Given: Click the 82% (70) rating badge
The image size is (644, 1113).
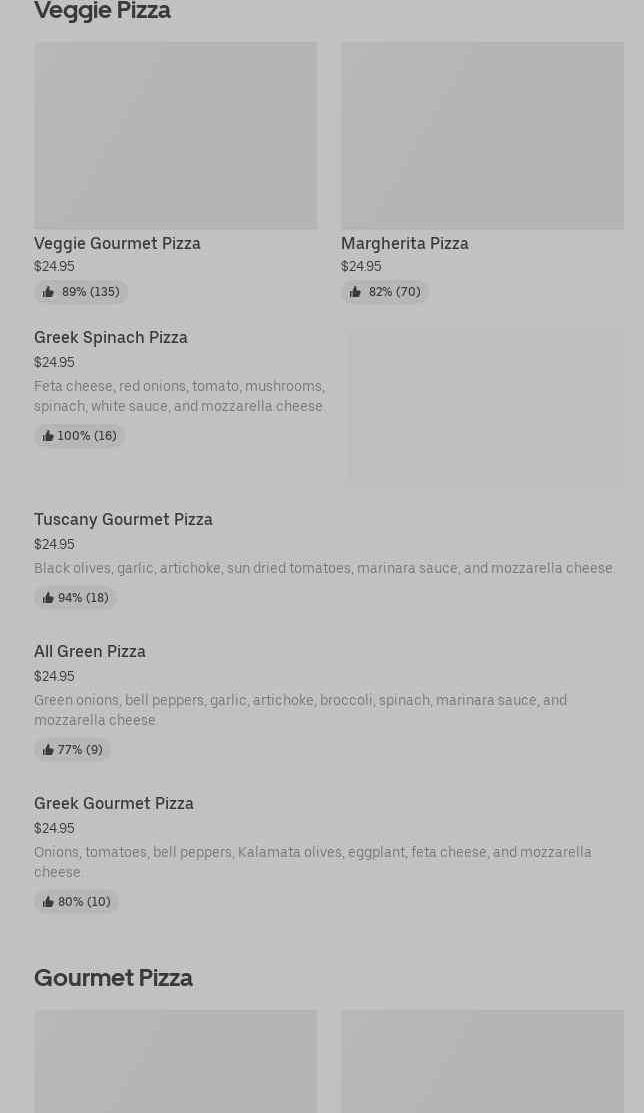Looking at the screenshot, I should coord(384,292).
